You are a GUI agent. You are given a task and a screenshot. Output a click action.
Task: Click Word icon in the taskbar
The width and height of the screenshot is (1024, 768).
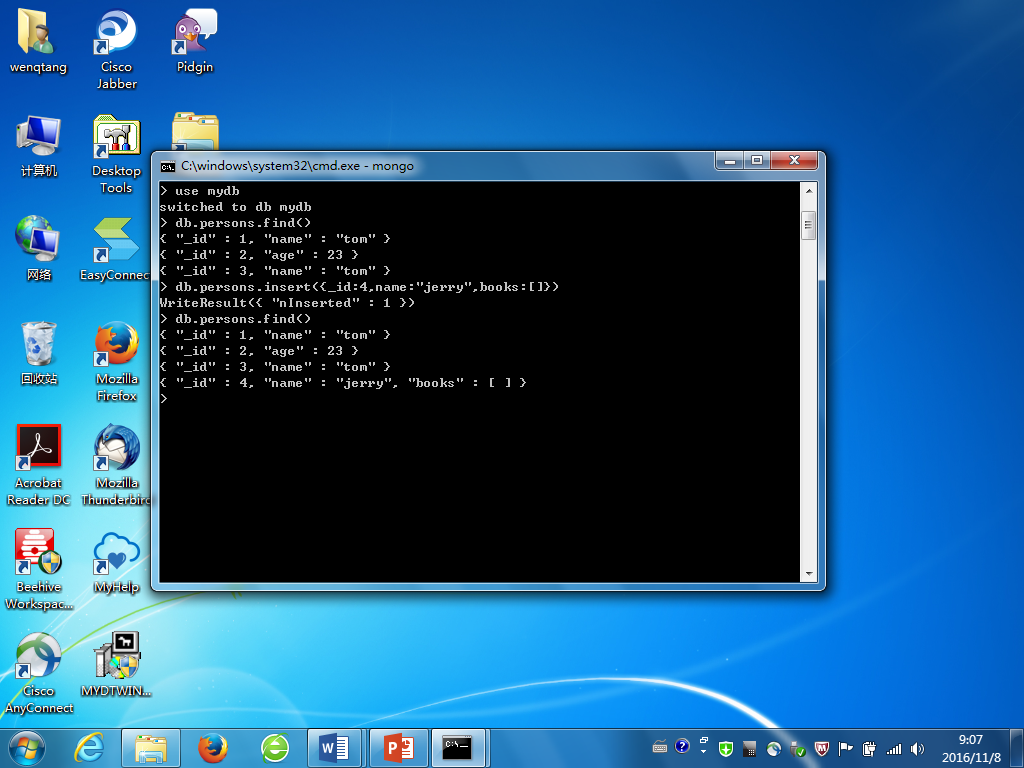(333, 747)
